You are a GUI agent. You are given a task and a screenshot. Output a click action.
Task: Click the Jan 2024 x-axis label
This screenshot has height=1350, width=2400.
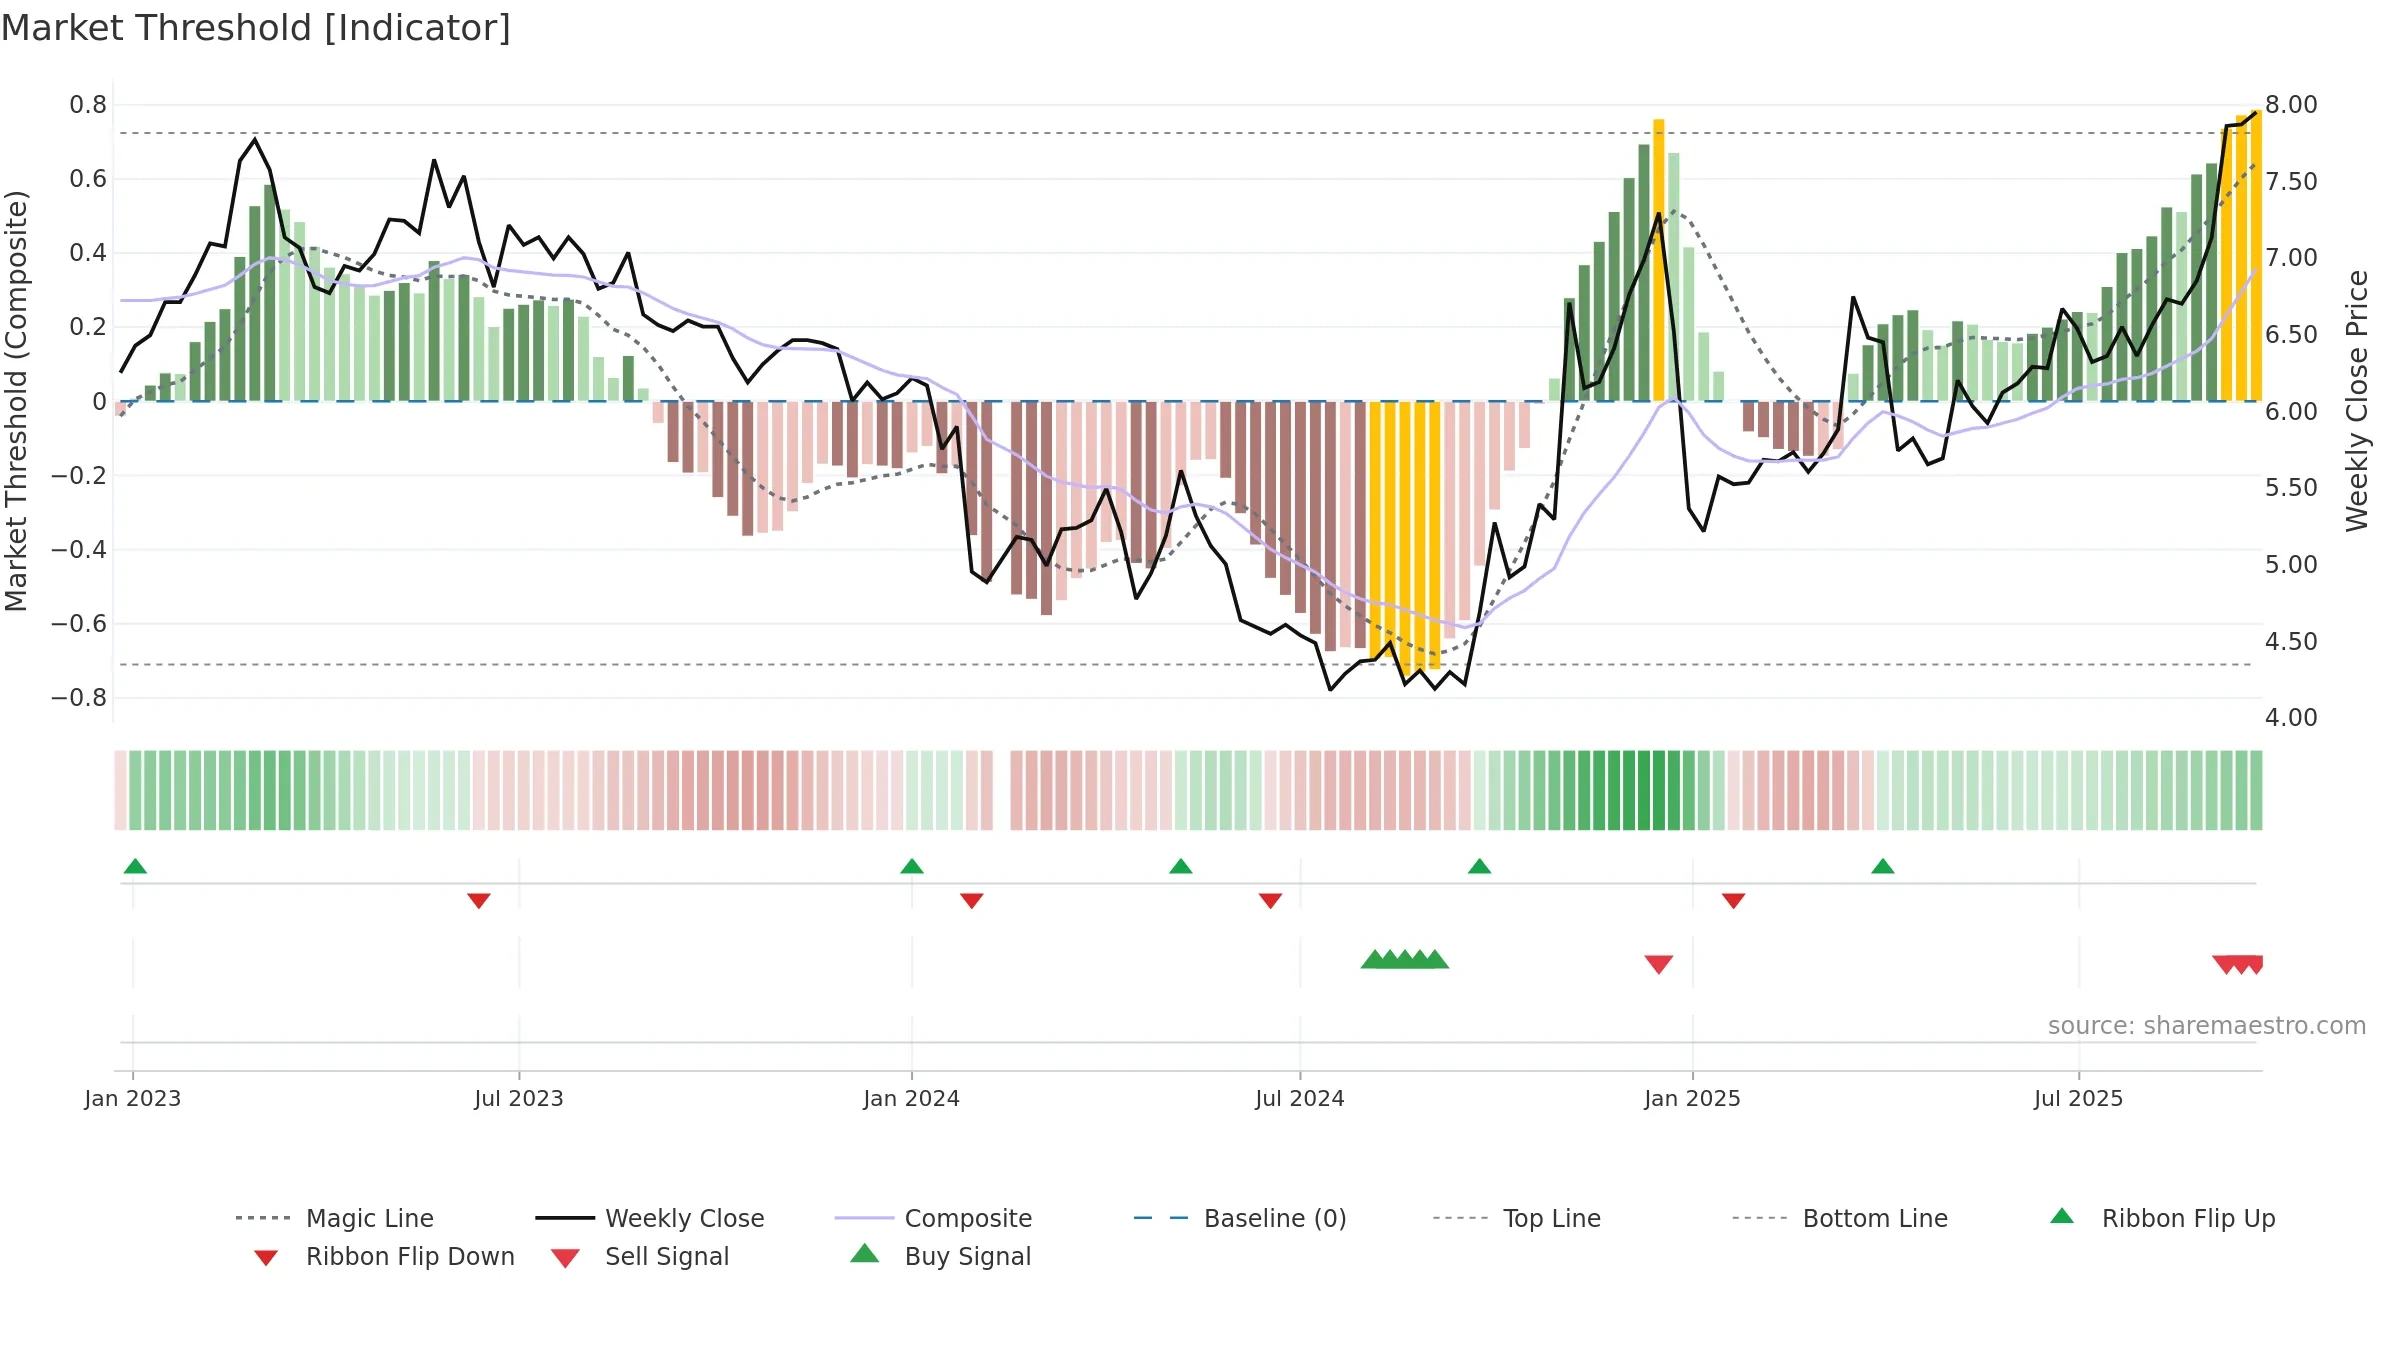click(912, 1098)
